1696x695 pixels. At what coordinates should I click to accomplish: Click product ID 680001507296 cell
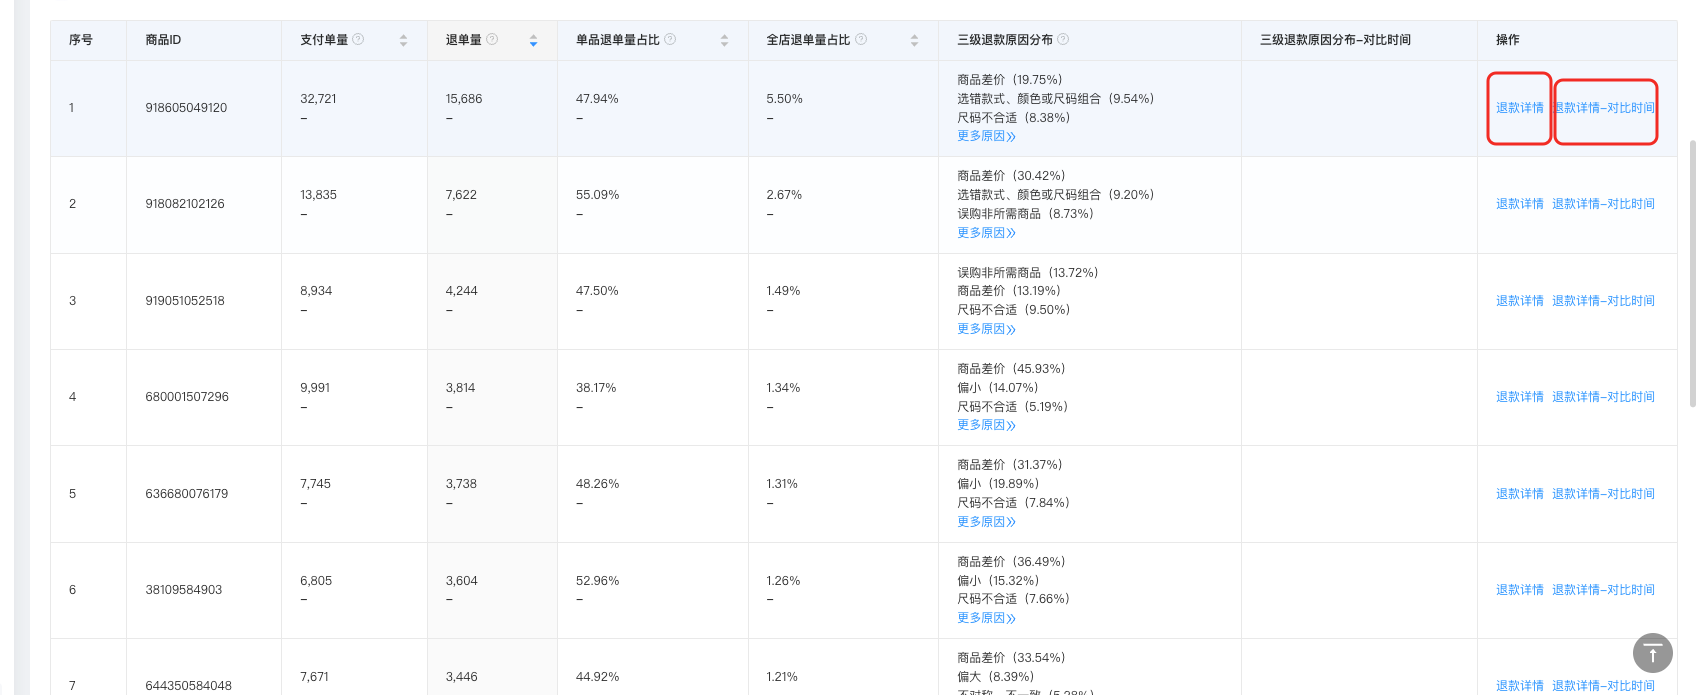(x=187, y=397)
